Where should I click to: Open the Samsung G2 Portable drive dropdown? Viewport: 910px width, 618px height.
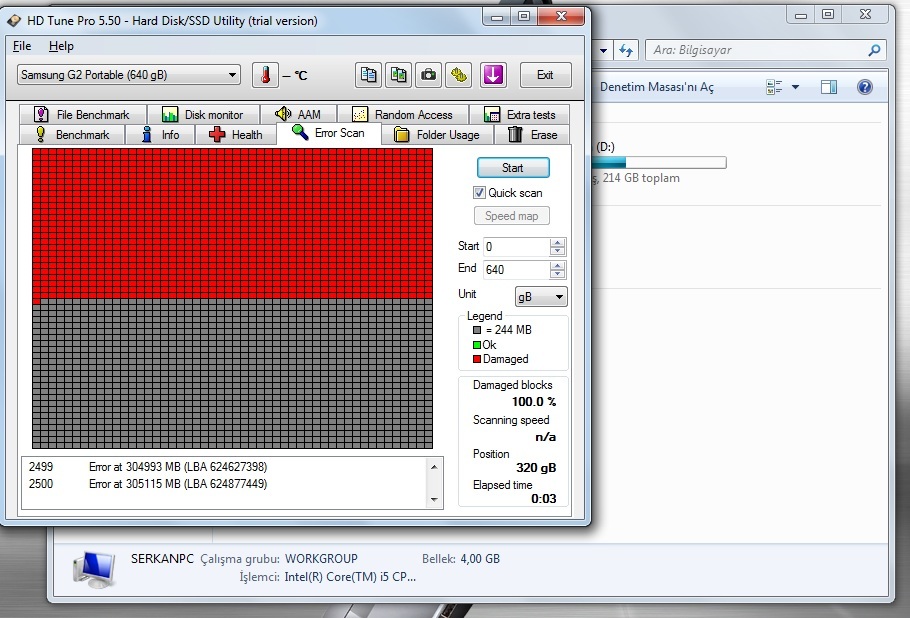tap(129, 75)
